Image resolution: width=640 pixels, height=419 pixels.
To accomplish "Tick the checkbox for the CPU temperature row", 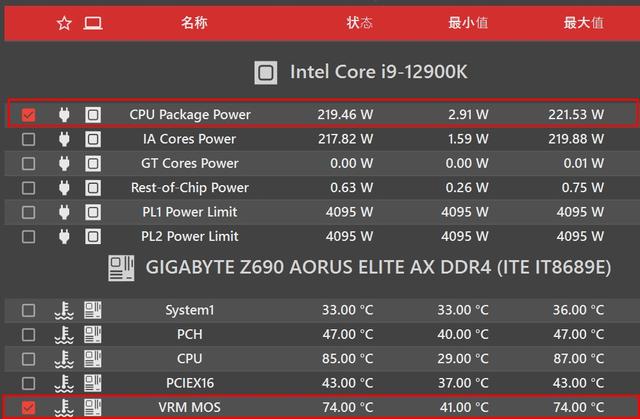I will coord(28,359).
